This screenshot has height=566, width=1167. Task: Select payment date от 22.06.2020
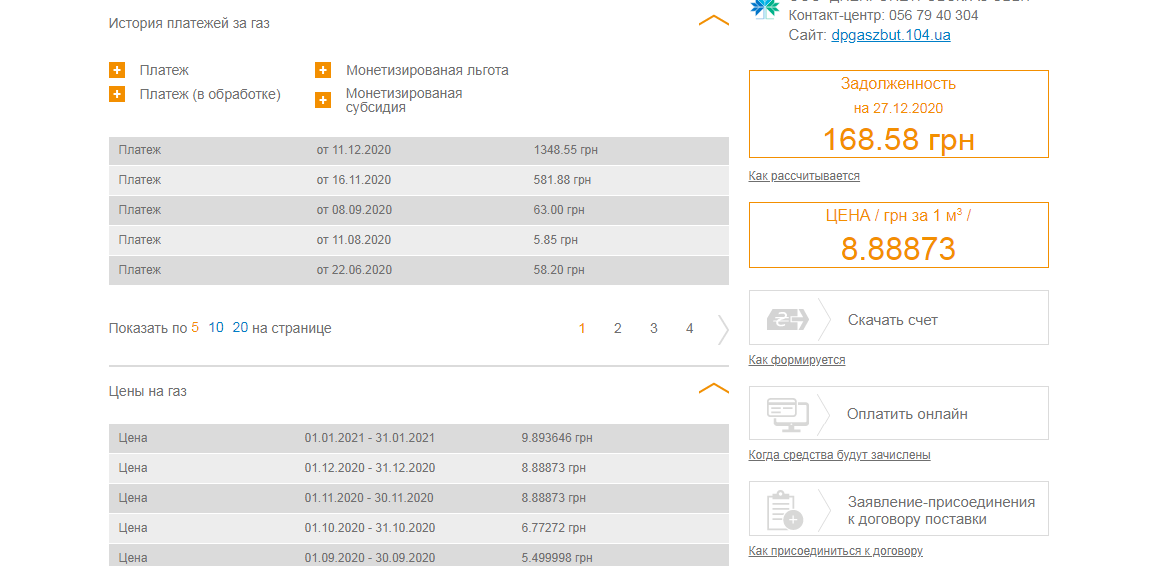pyautogui.click(x=354, y=270)
